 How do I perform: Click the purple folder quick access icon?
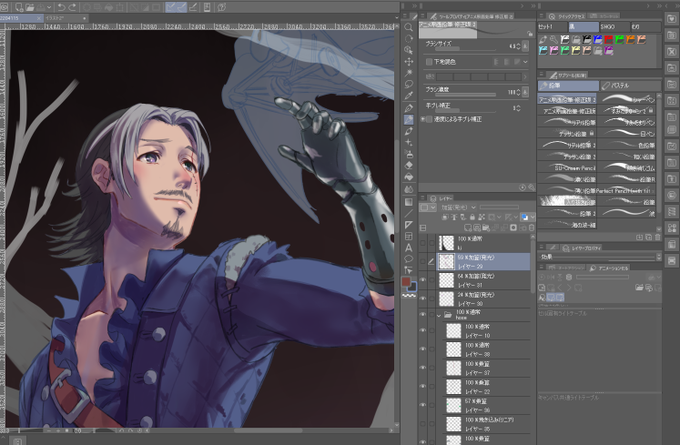tap(608, 50)
